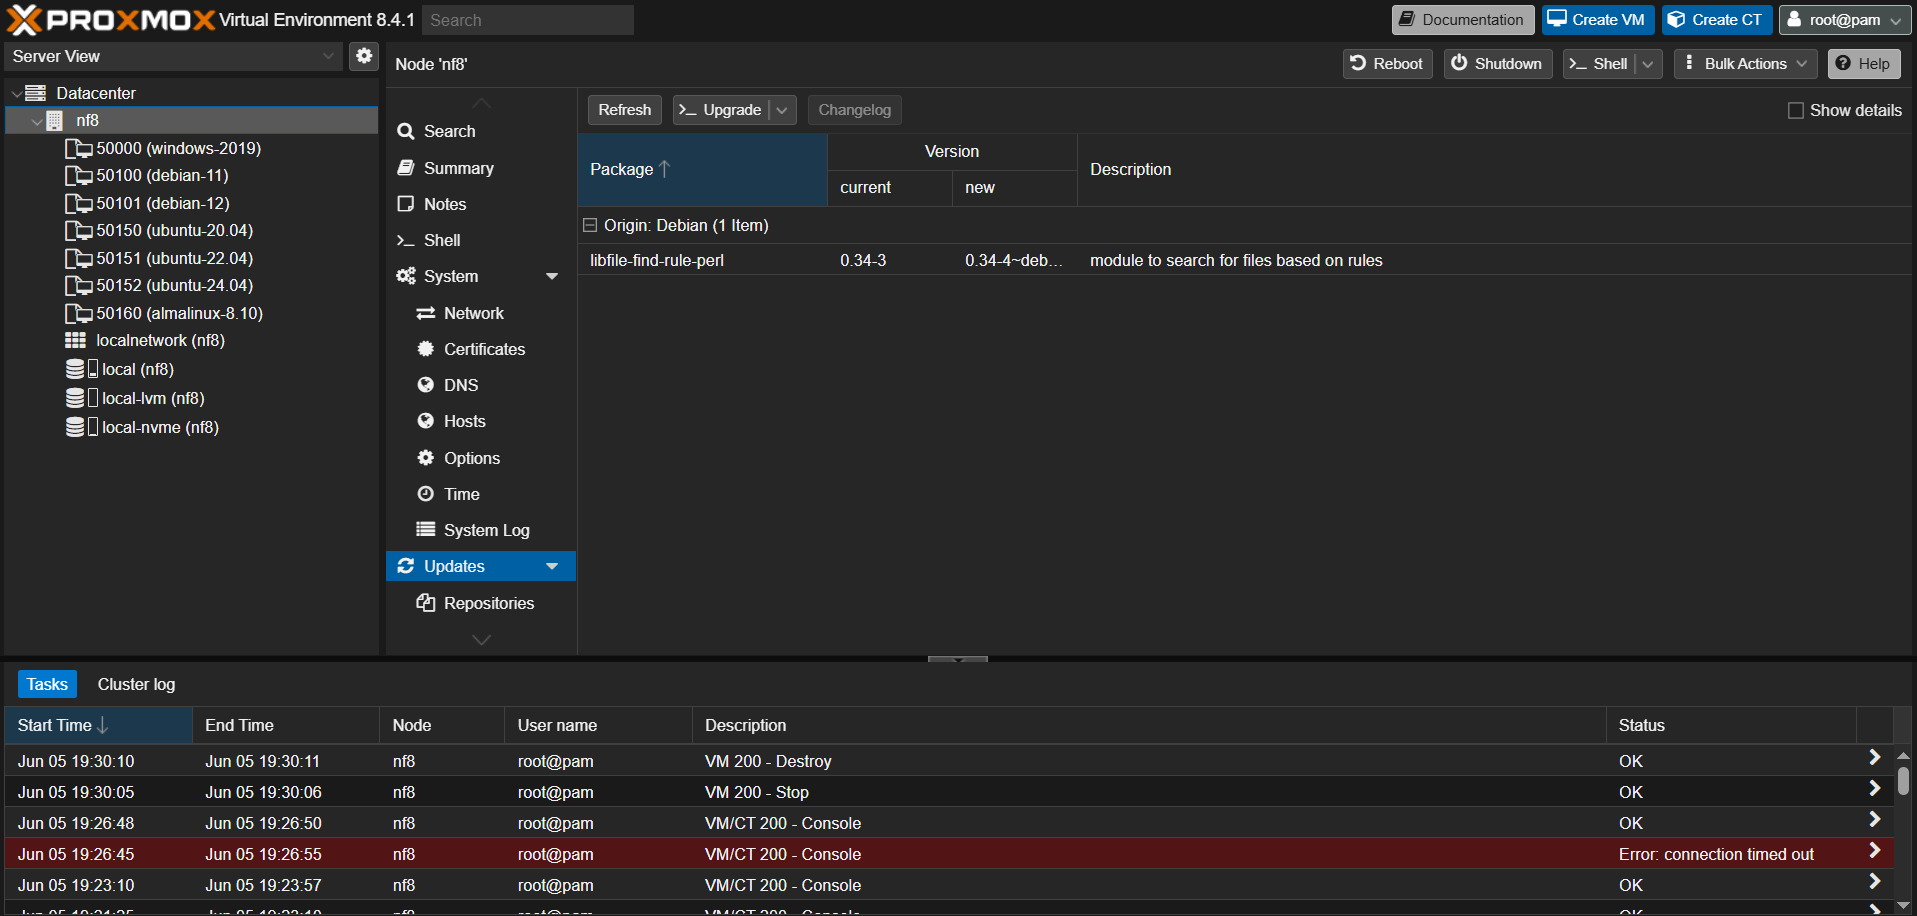Click the Create CT button
Image resolution: width=1917 pixels, height=916 pixels.
click(1718, 20)
